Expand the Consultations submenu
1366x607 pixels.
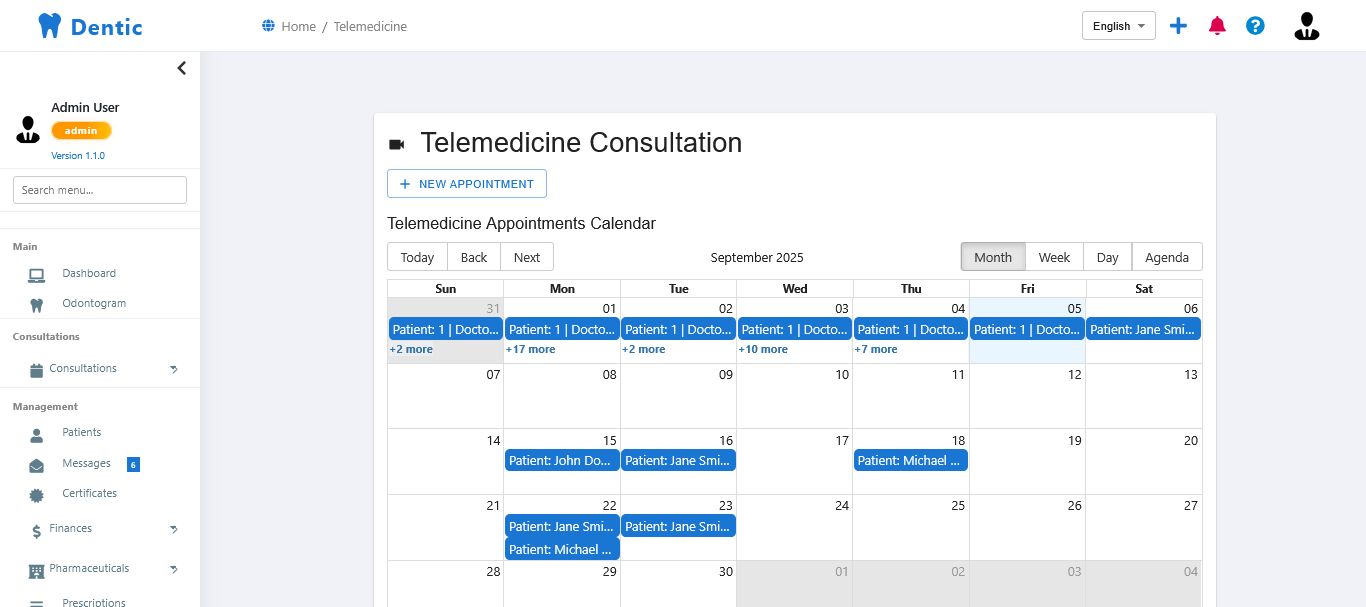(x=173, y=369)
